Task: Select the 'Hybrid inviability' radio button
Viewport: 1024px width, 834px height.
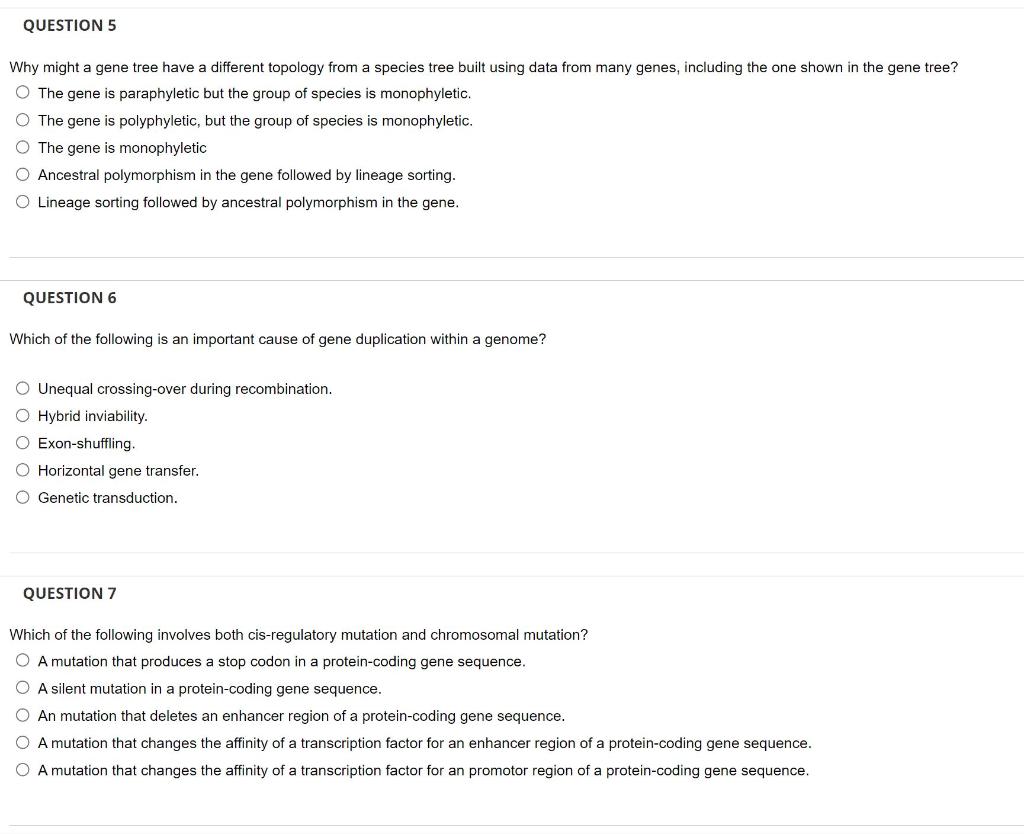Action: [x=23, y=415]
